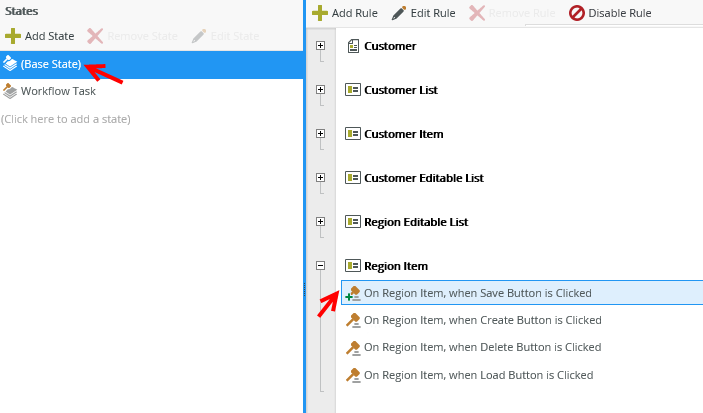The width and height of the screenshot is (703, 413).
Task: Expand the Region Editable List node
Action: pos(320,222)
